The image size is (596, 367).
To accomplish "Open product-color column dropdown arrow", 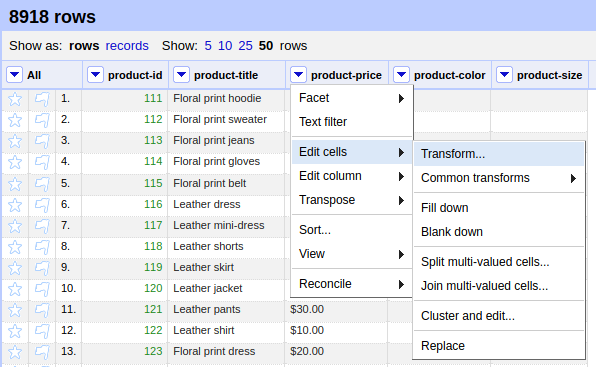I will (x=401, y=74).
